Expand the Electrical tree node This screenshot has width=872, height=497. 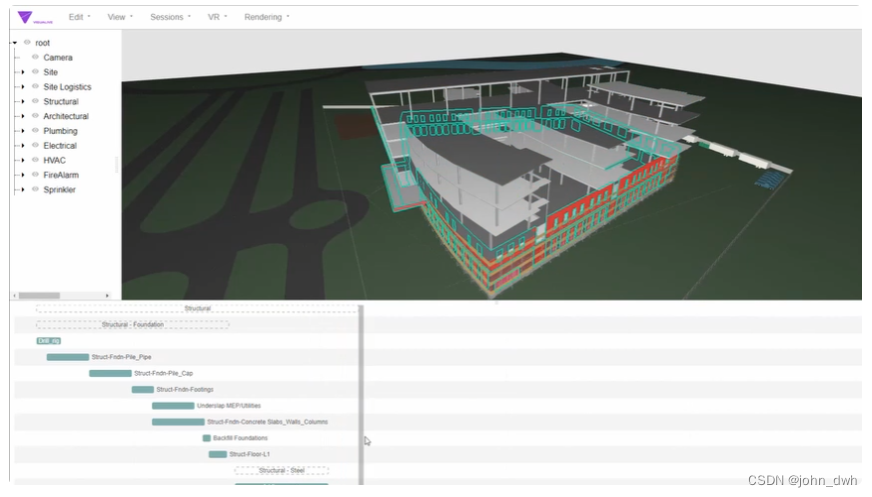(x=23, y=146)
